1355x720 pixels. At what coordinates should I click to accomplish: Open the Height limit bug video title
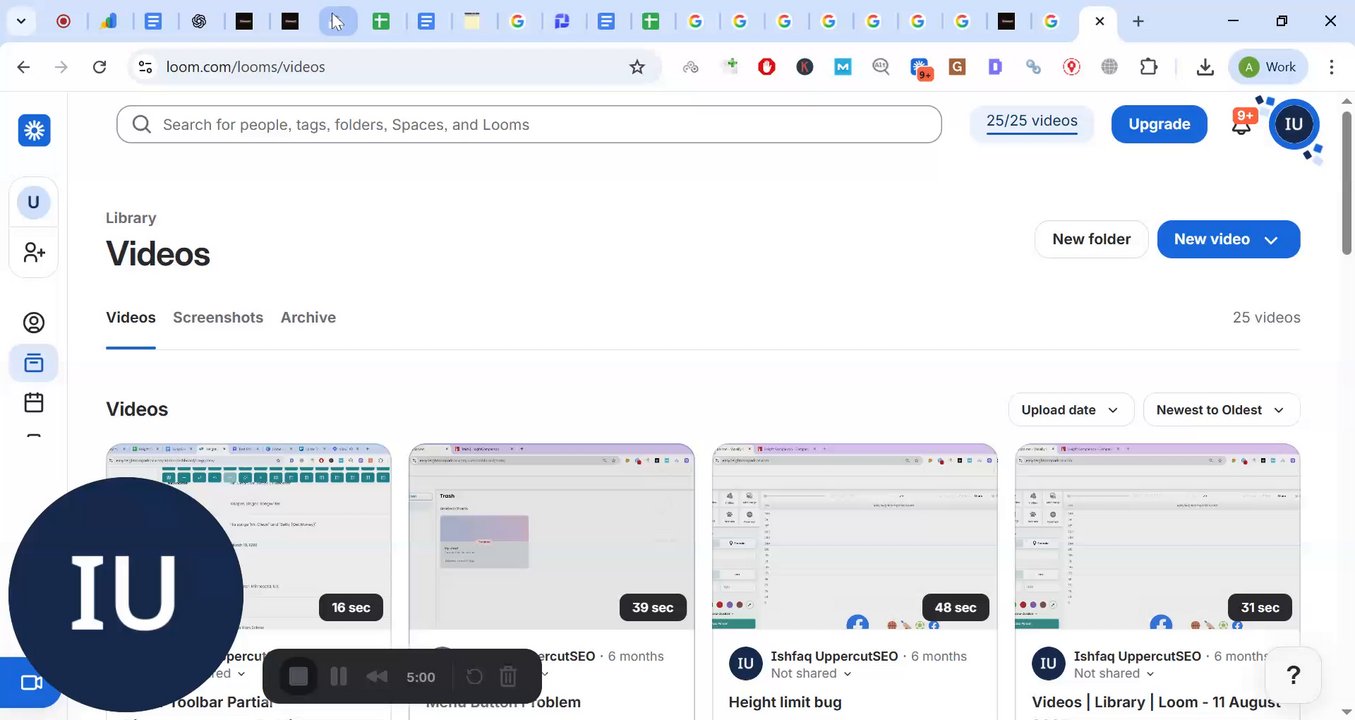pyautogui.click(x=785, y=702)
